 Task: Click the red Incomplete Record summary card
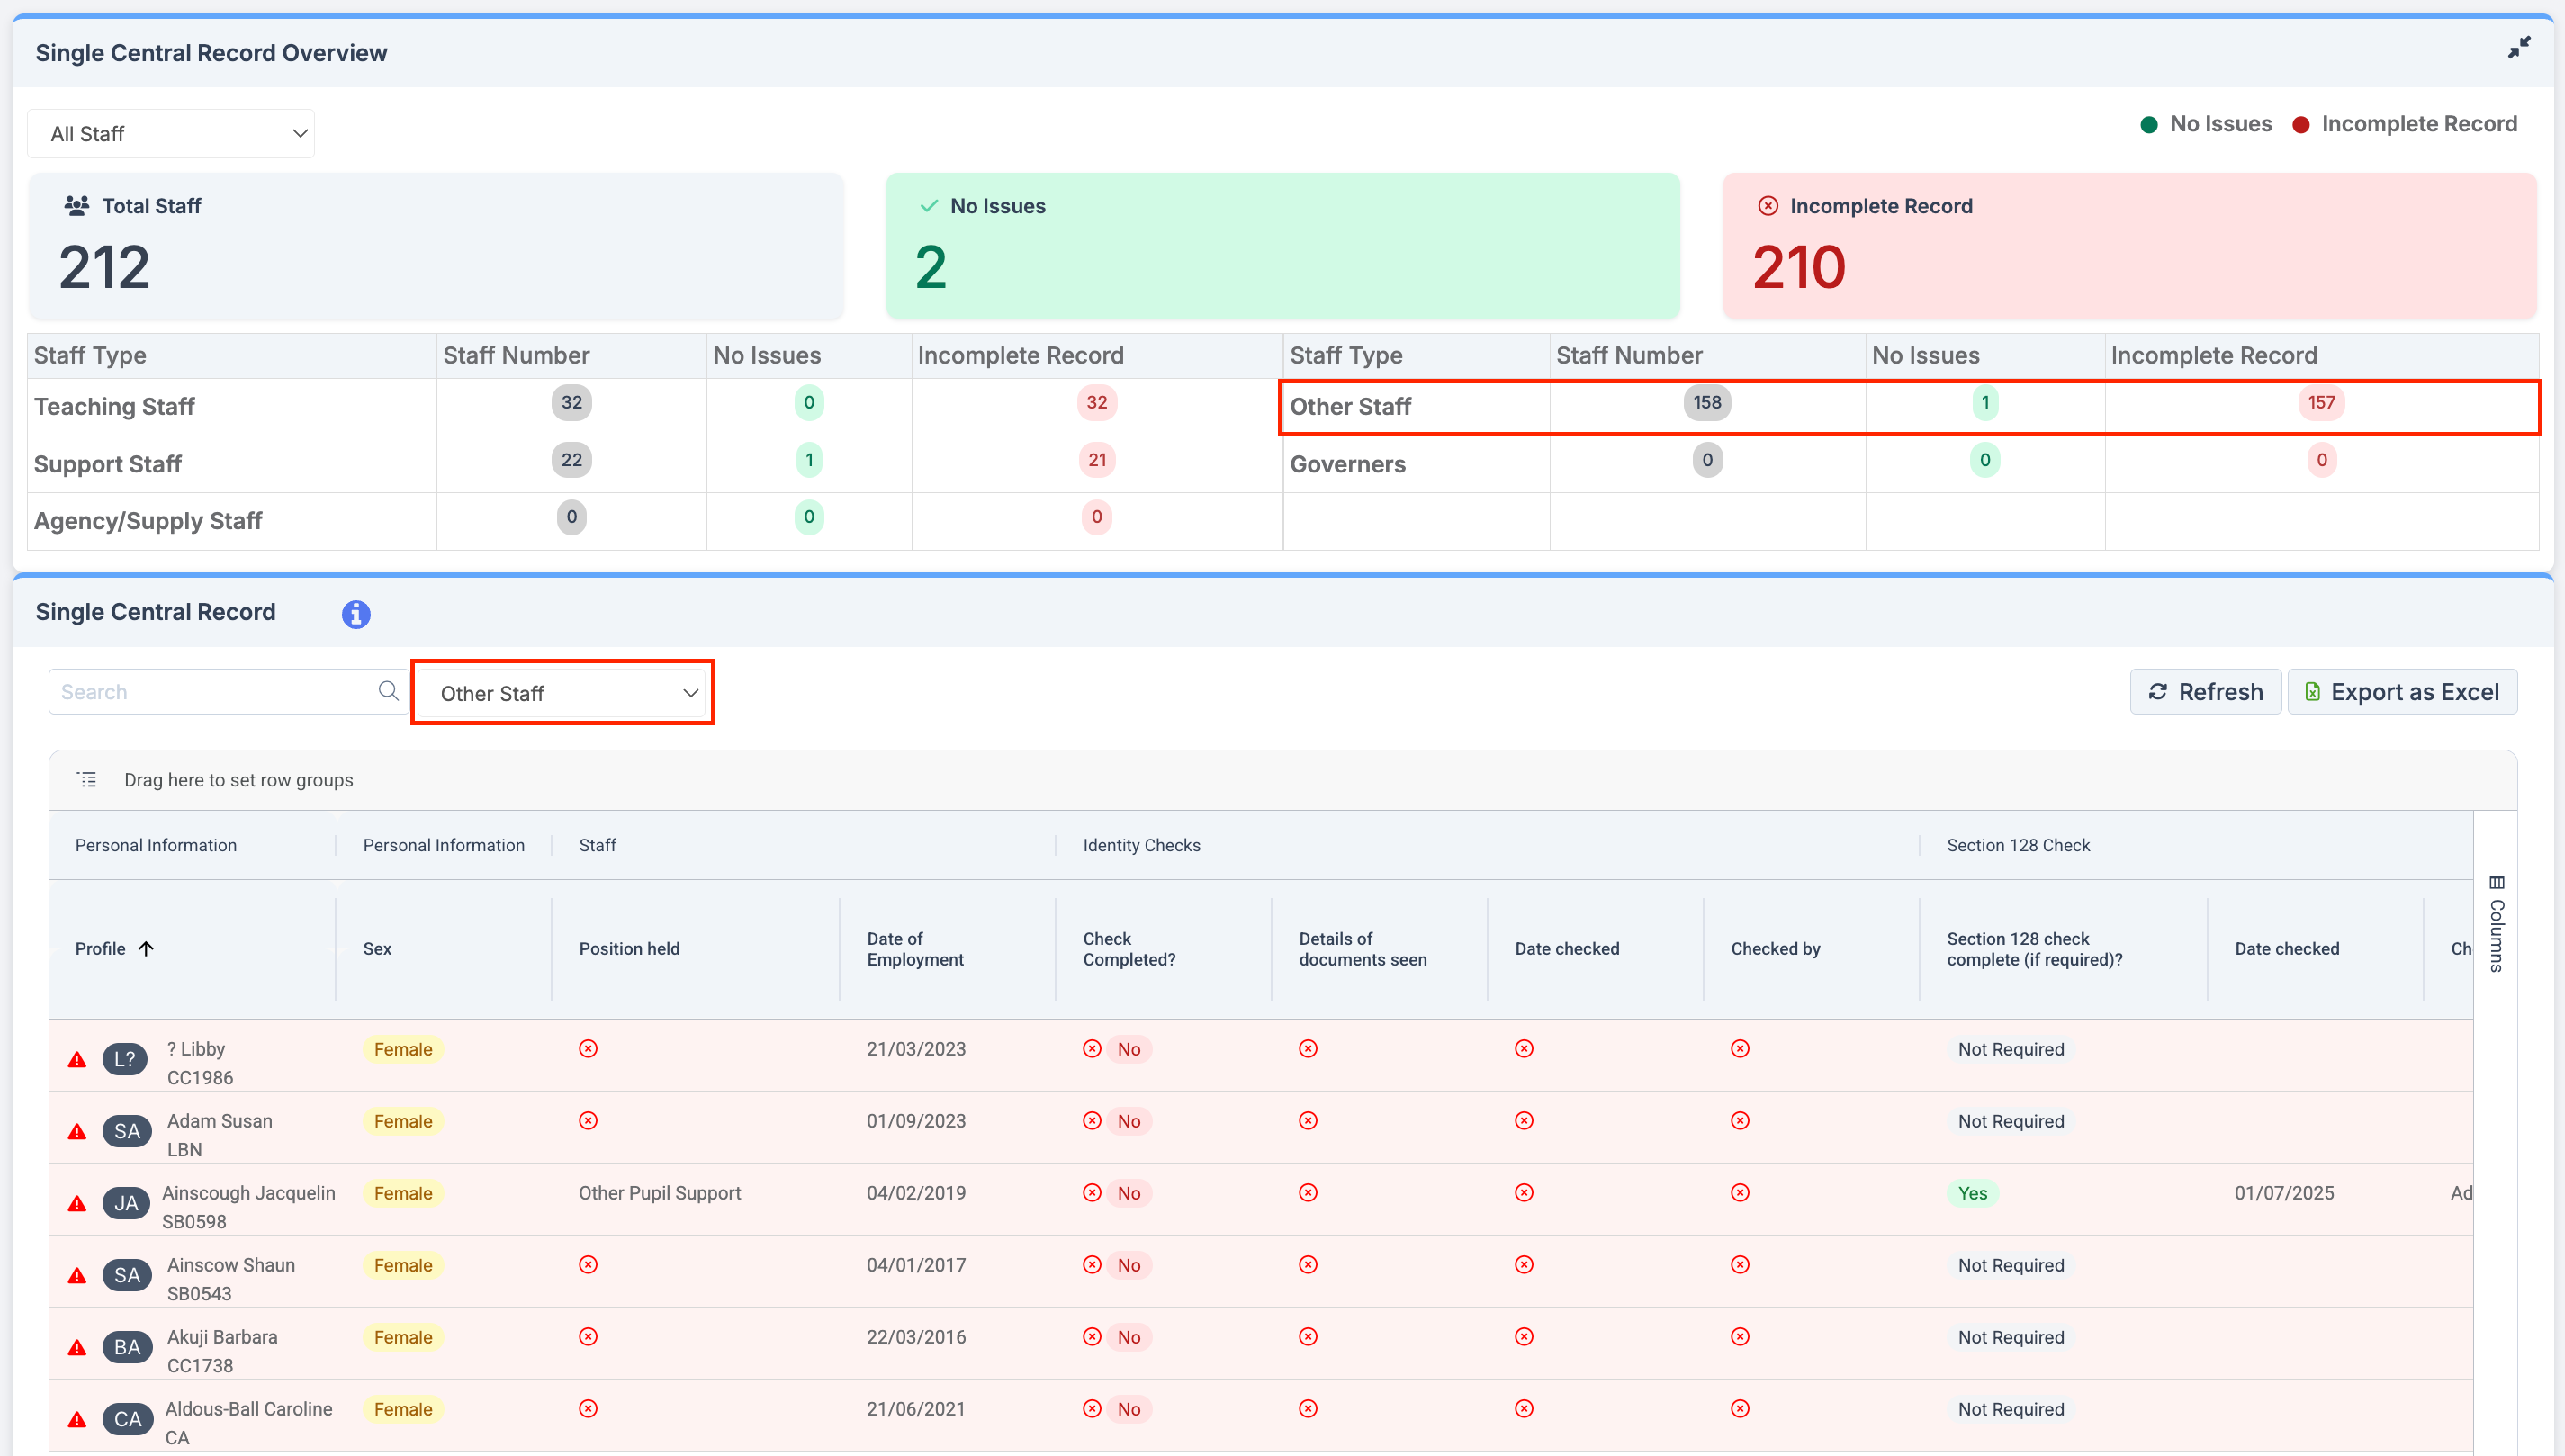point(2129,246)
